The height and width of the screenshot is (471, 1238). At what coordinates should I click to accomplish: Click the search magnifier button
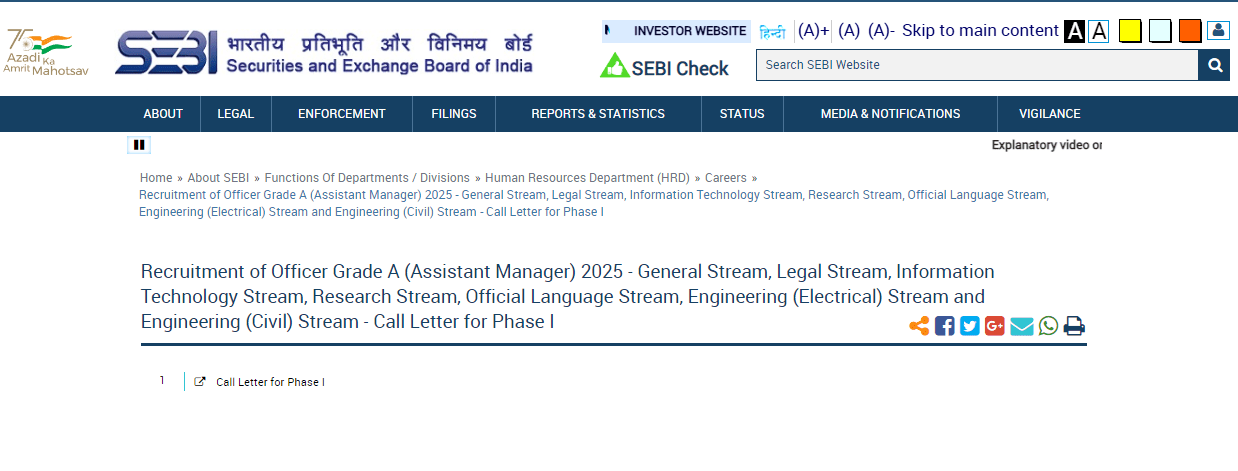(1213, 65)
